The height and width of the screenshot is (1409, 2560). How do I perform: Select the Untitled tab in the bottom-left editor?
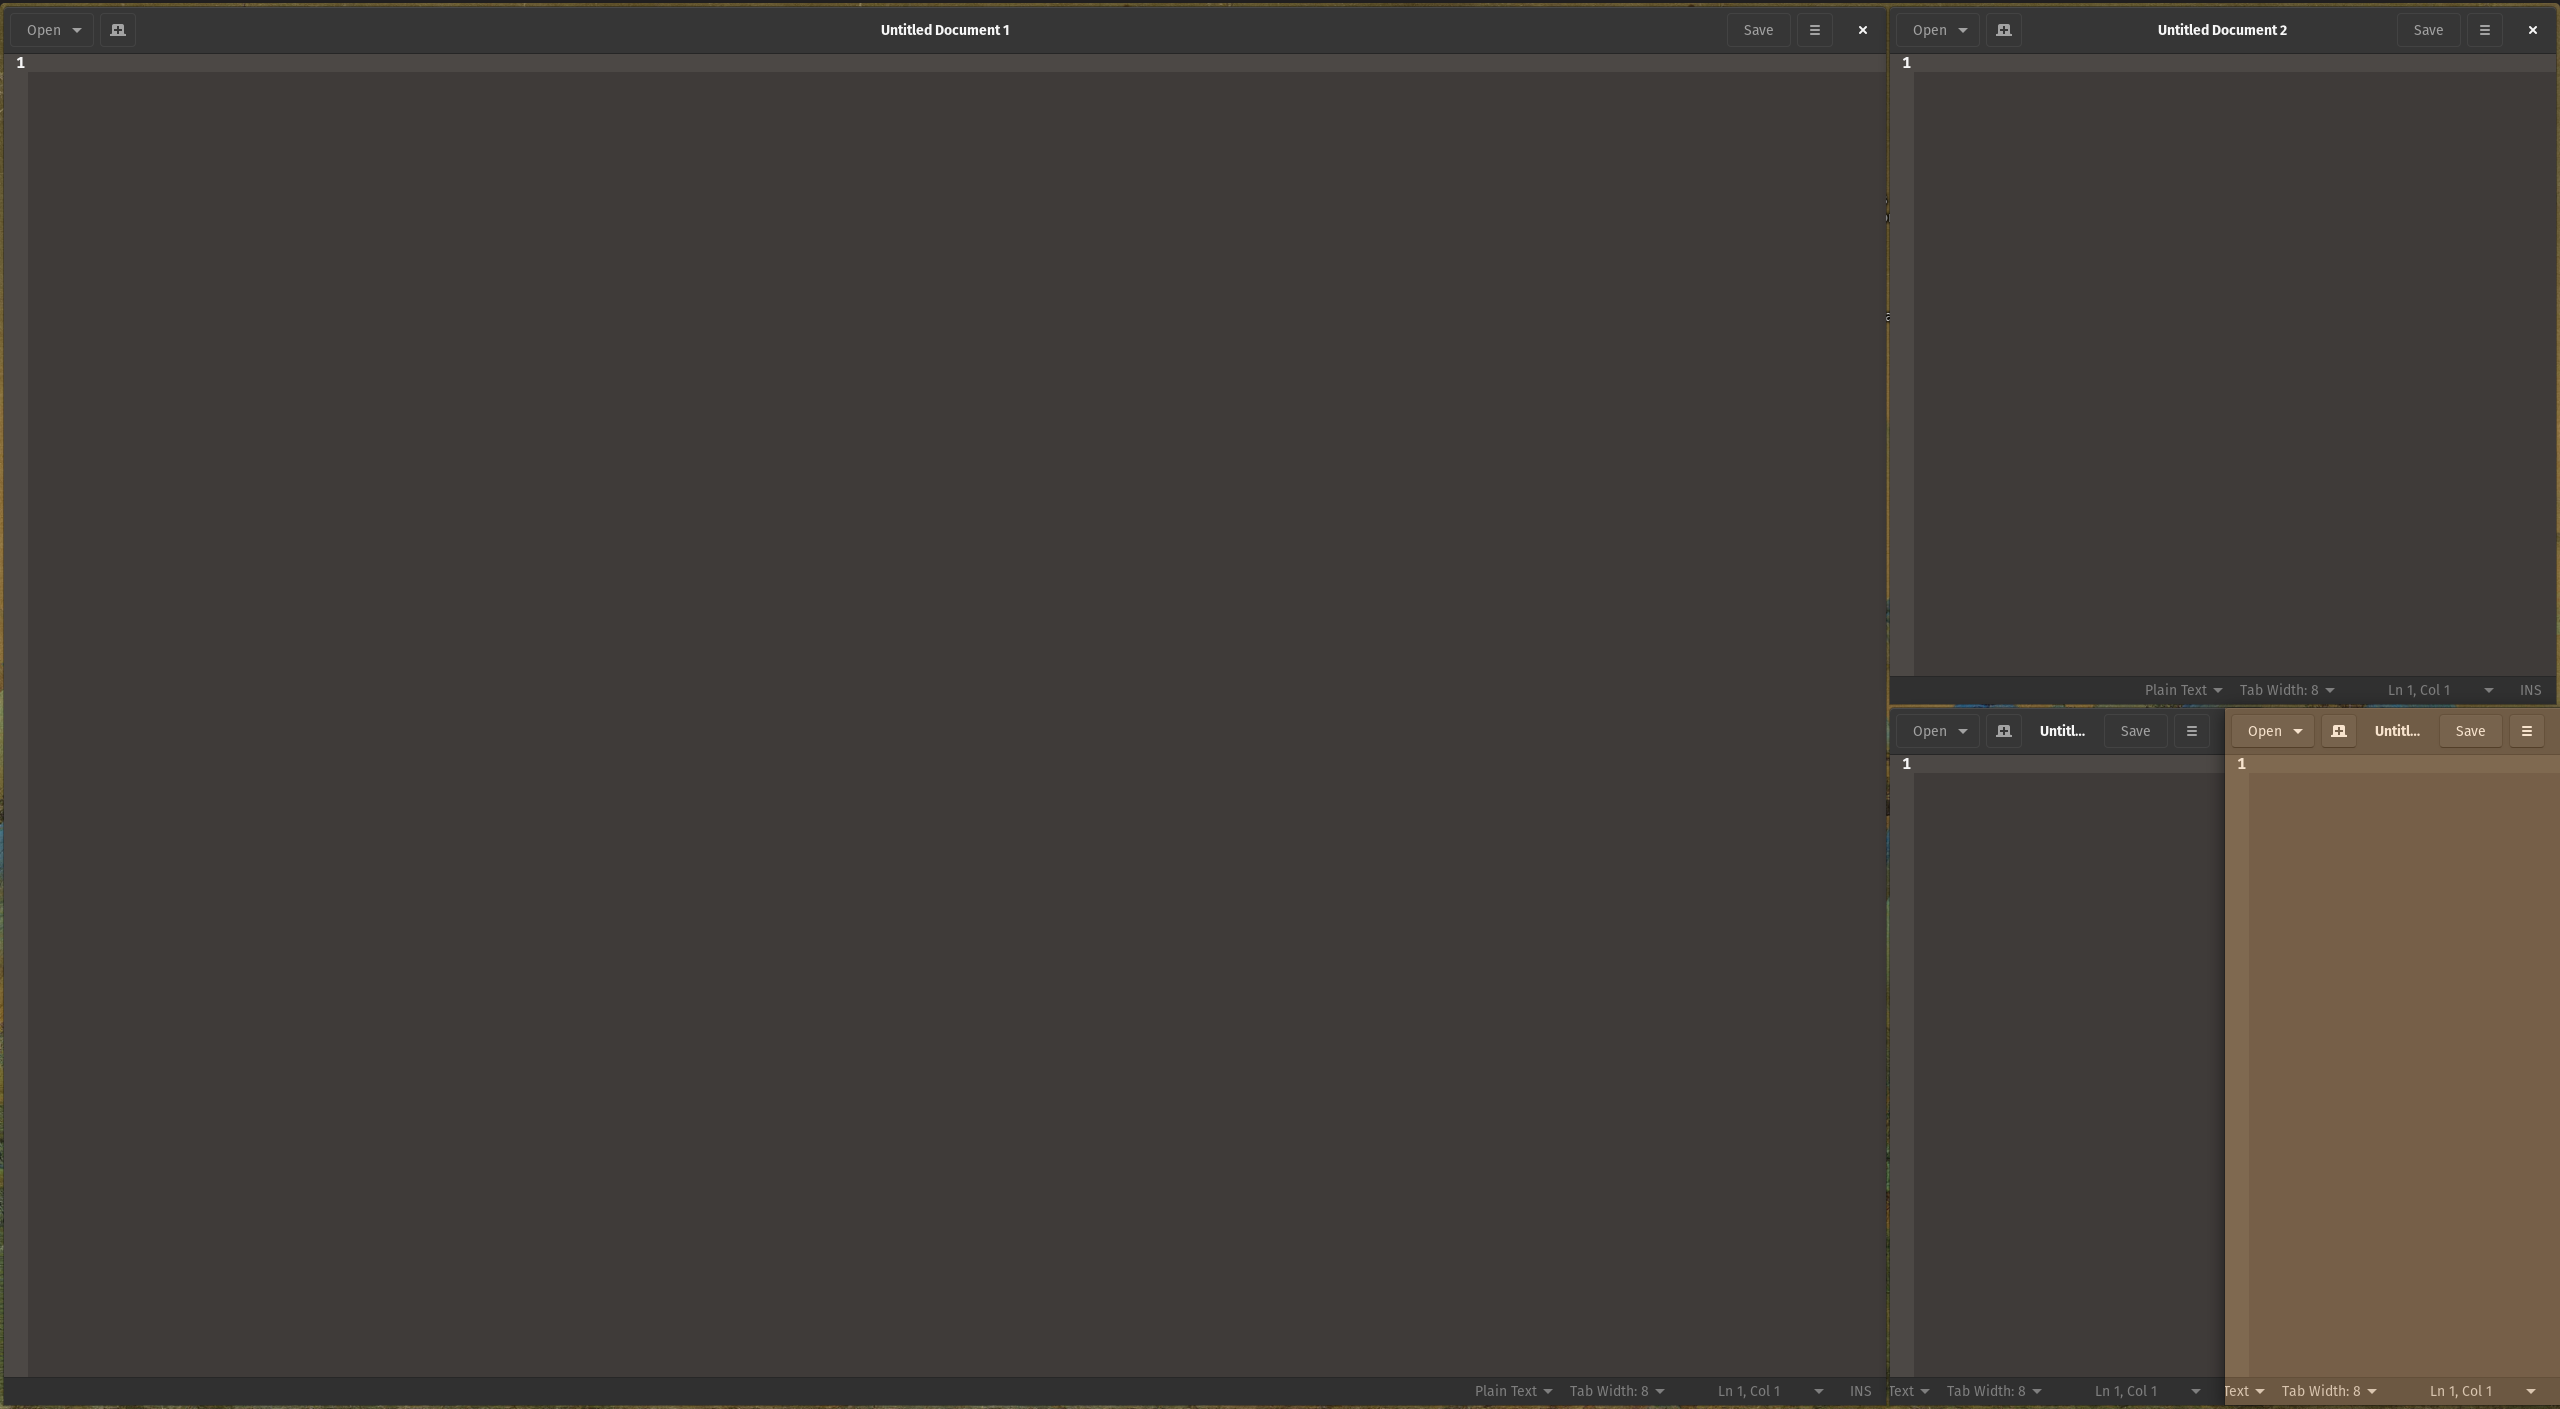point(2062,731)
